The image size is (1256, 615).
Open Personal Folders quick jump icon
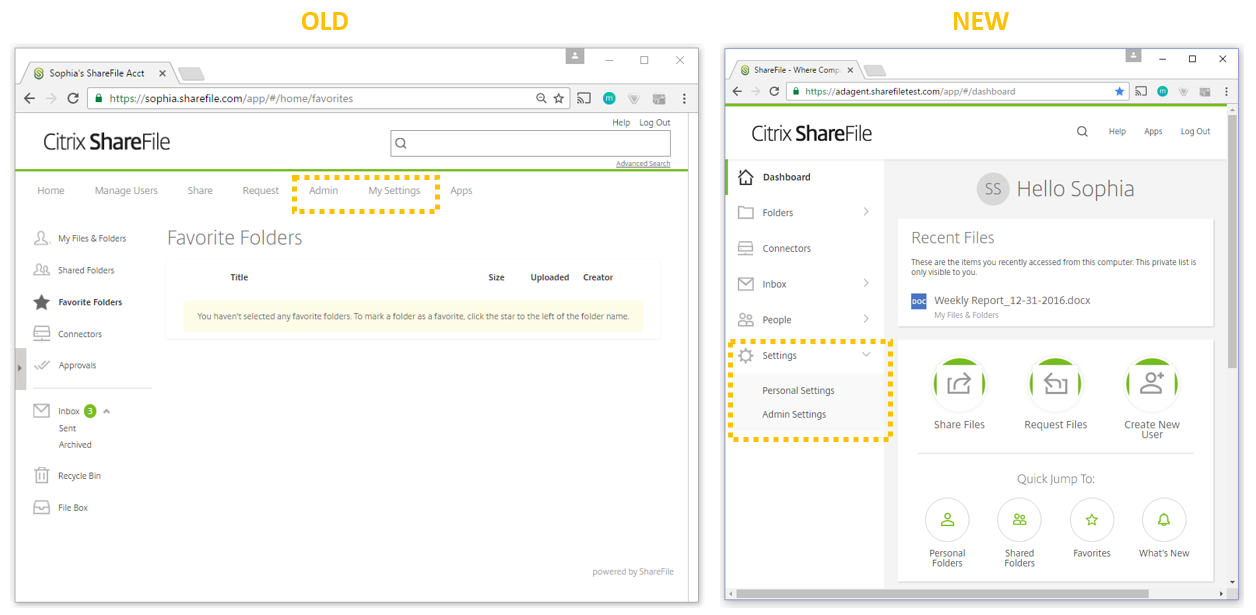(947, 519)
